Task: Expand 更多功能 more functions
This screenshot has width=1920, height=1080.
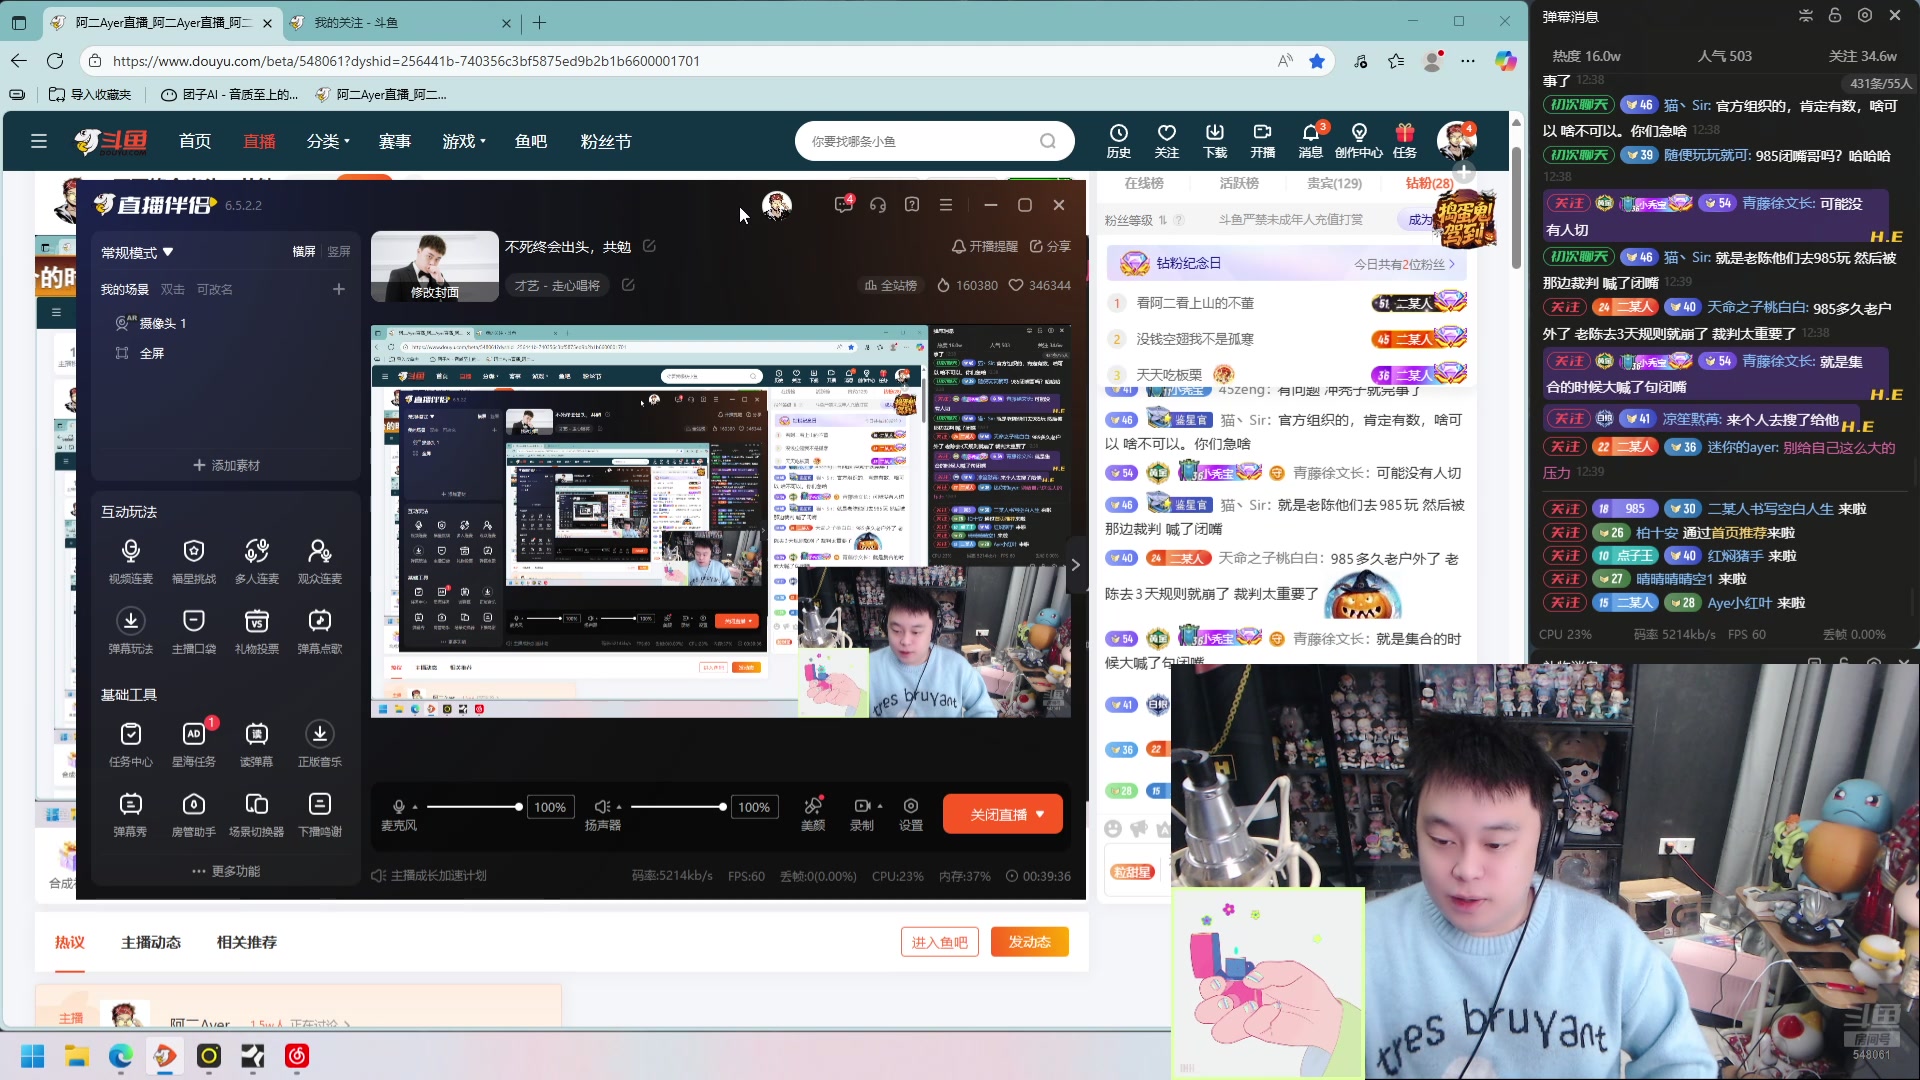Action: coord(227,871)
